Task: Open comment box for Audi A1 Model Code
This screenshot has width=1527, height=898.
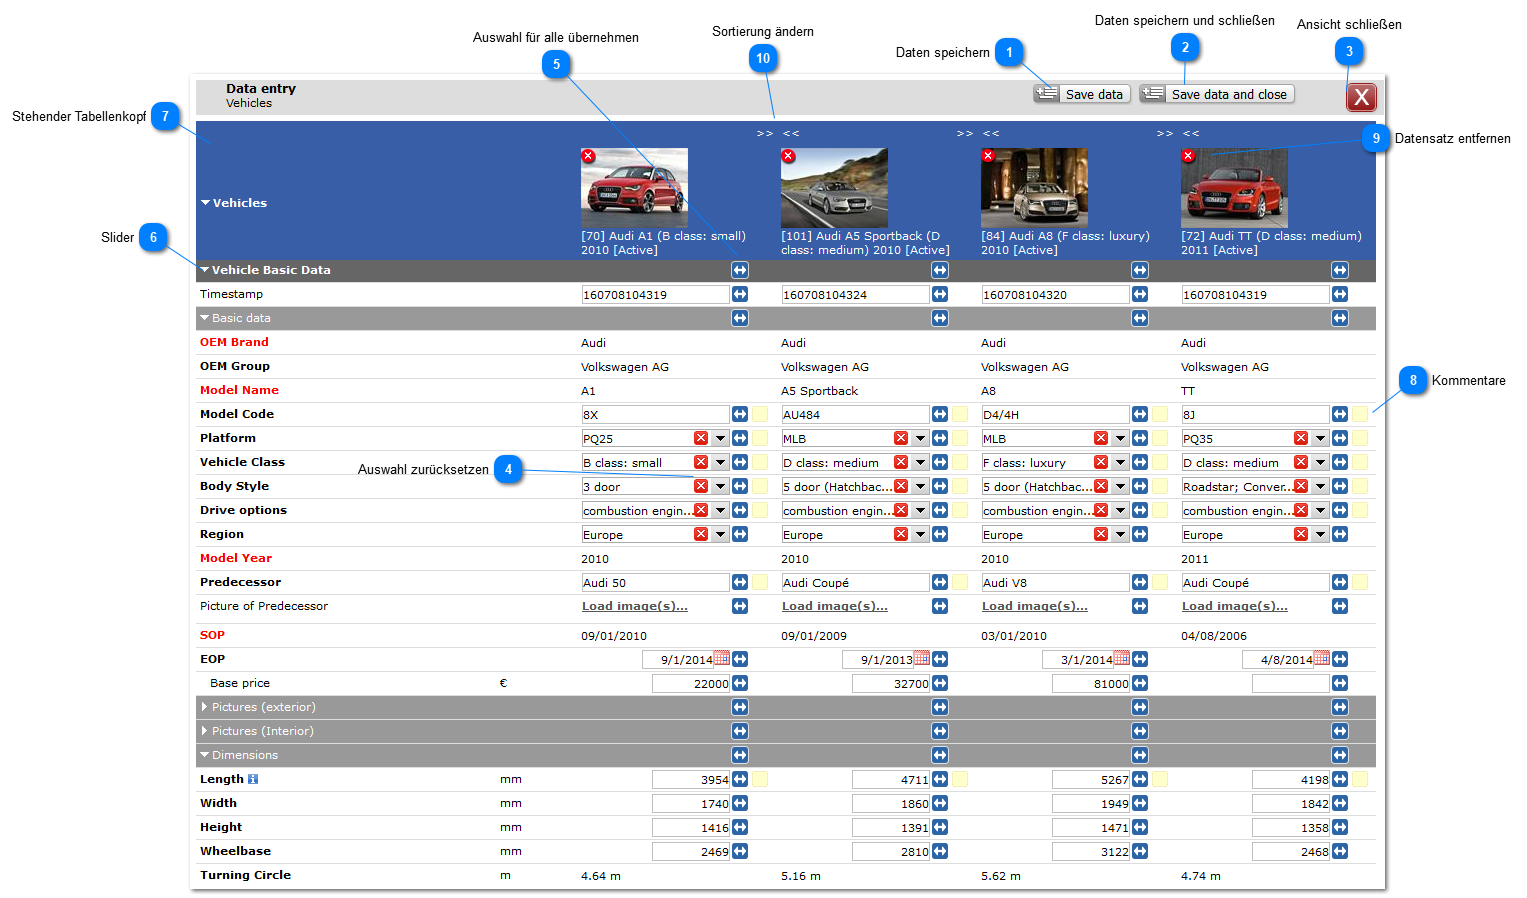Action: 760,414
